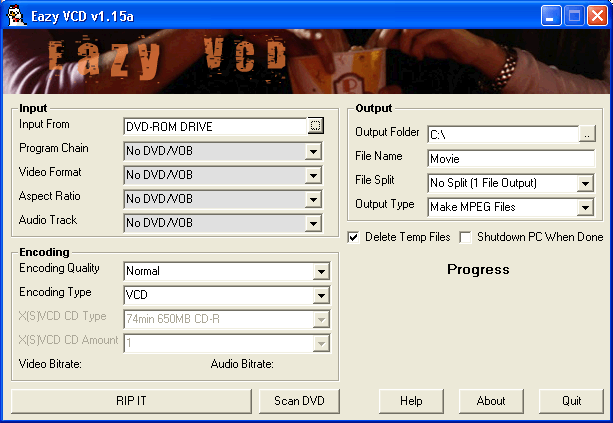613x423 pixels.
Task: Click the Output Type label
Action: point(385,204)
